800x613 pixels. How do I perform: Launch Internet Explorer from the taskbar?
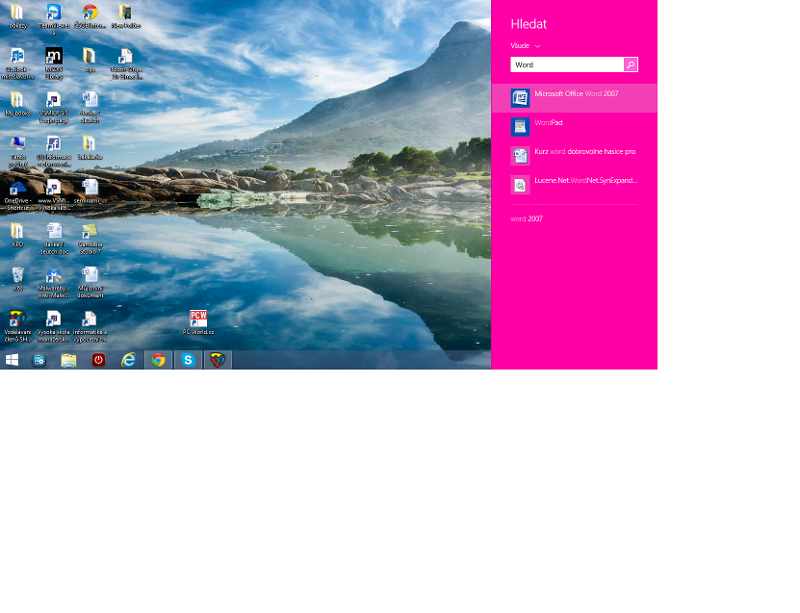pyautogui.click(x=128, y=360)
